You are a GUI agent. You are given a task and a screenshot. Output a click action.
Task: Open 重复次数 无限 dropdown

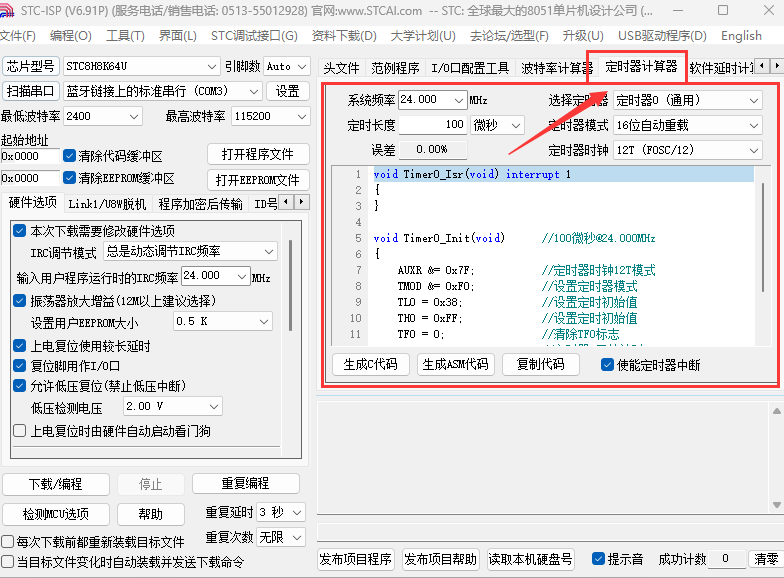280,537
